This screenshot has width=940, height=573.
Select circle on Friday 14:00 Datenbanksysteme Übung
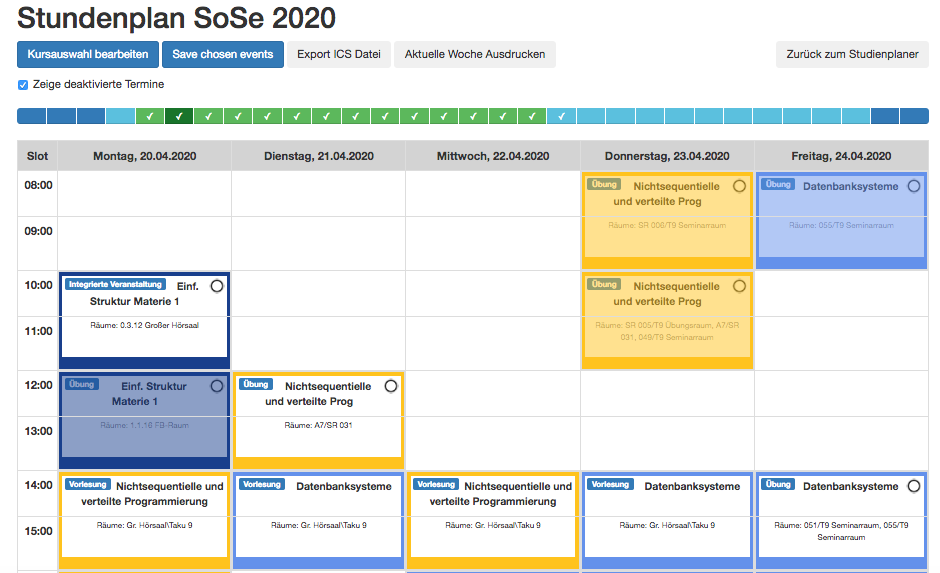(914, 486)
